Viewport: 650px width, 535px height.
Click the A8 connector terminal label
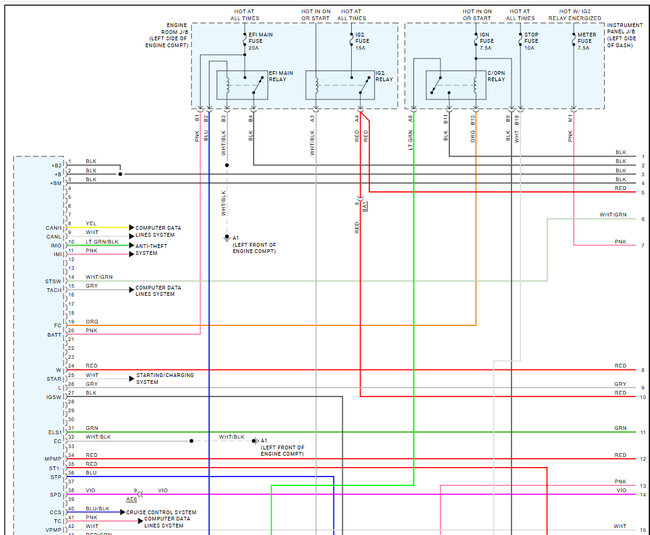(x=410, y=119)
